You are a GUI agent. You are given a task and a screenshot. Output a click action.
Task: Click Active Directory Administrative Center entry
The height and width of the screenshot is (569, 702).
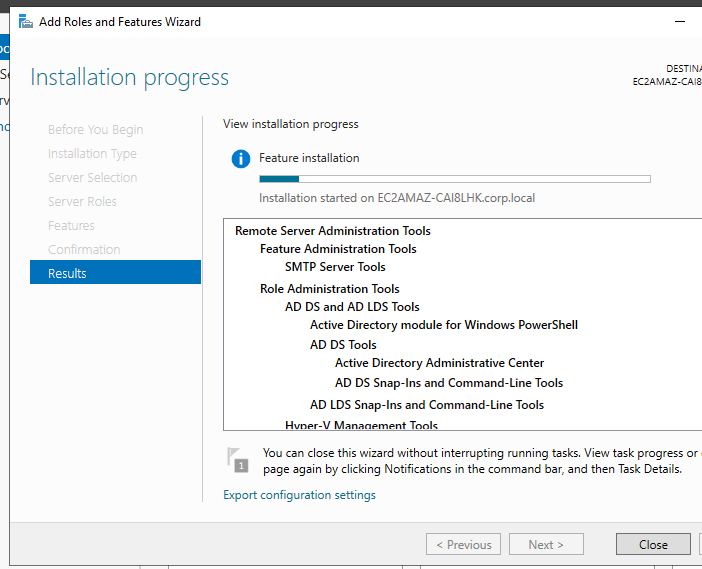439,363
